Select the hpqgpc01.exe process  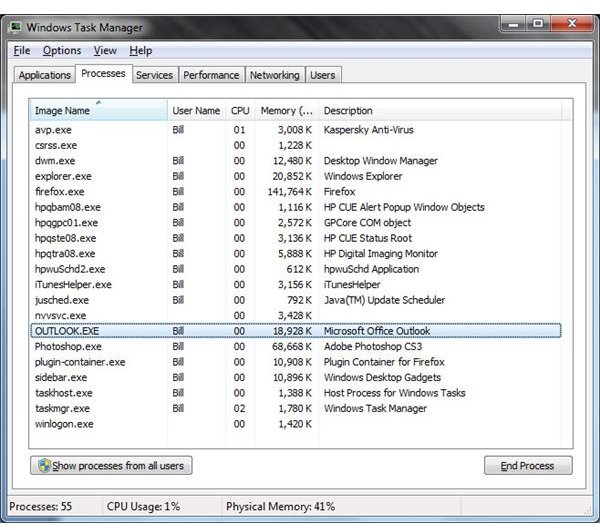click(295, 223)
